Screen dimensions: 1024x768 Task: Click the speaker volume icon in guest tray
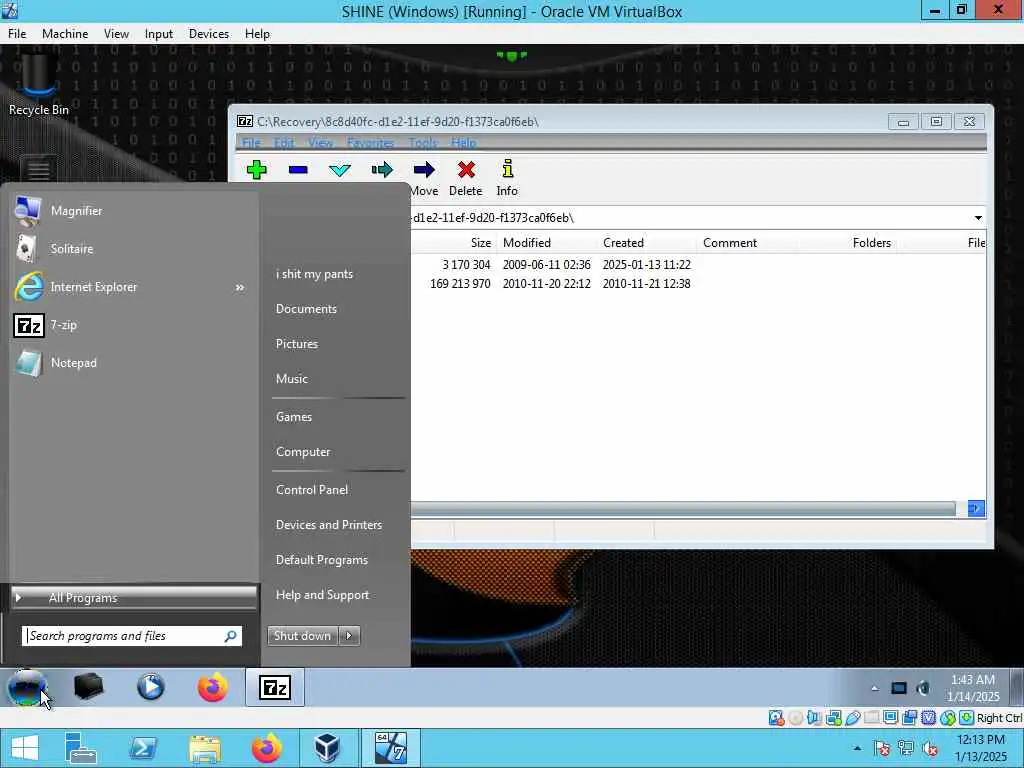pyautogui.click(x=923, y=688)
